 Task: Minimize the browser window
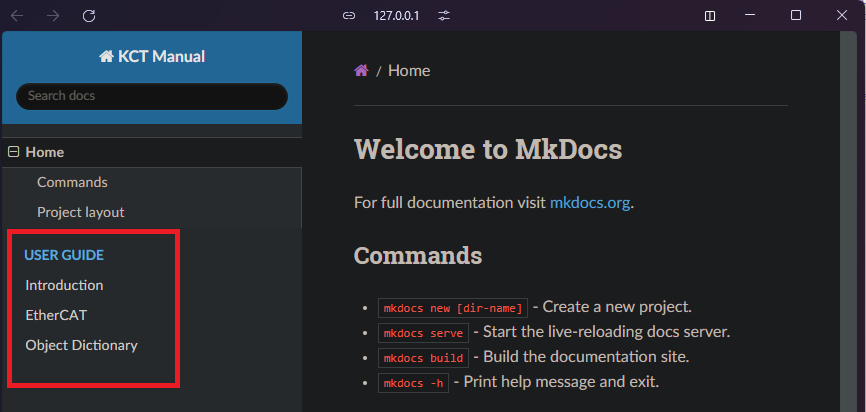(x=749, y=15)
